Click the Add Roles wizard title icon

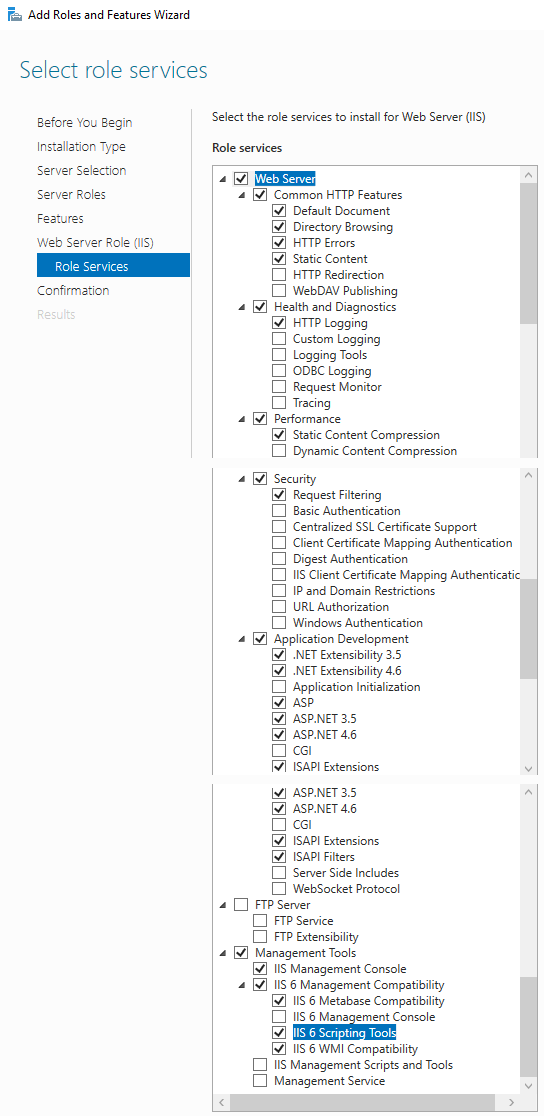[x=14, y=14]
